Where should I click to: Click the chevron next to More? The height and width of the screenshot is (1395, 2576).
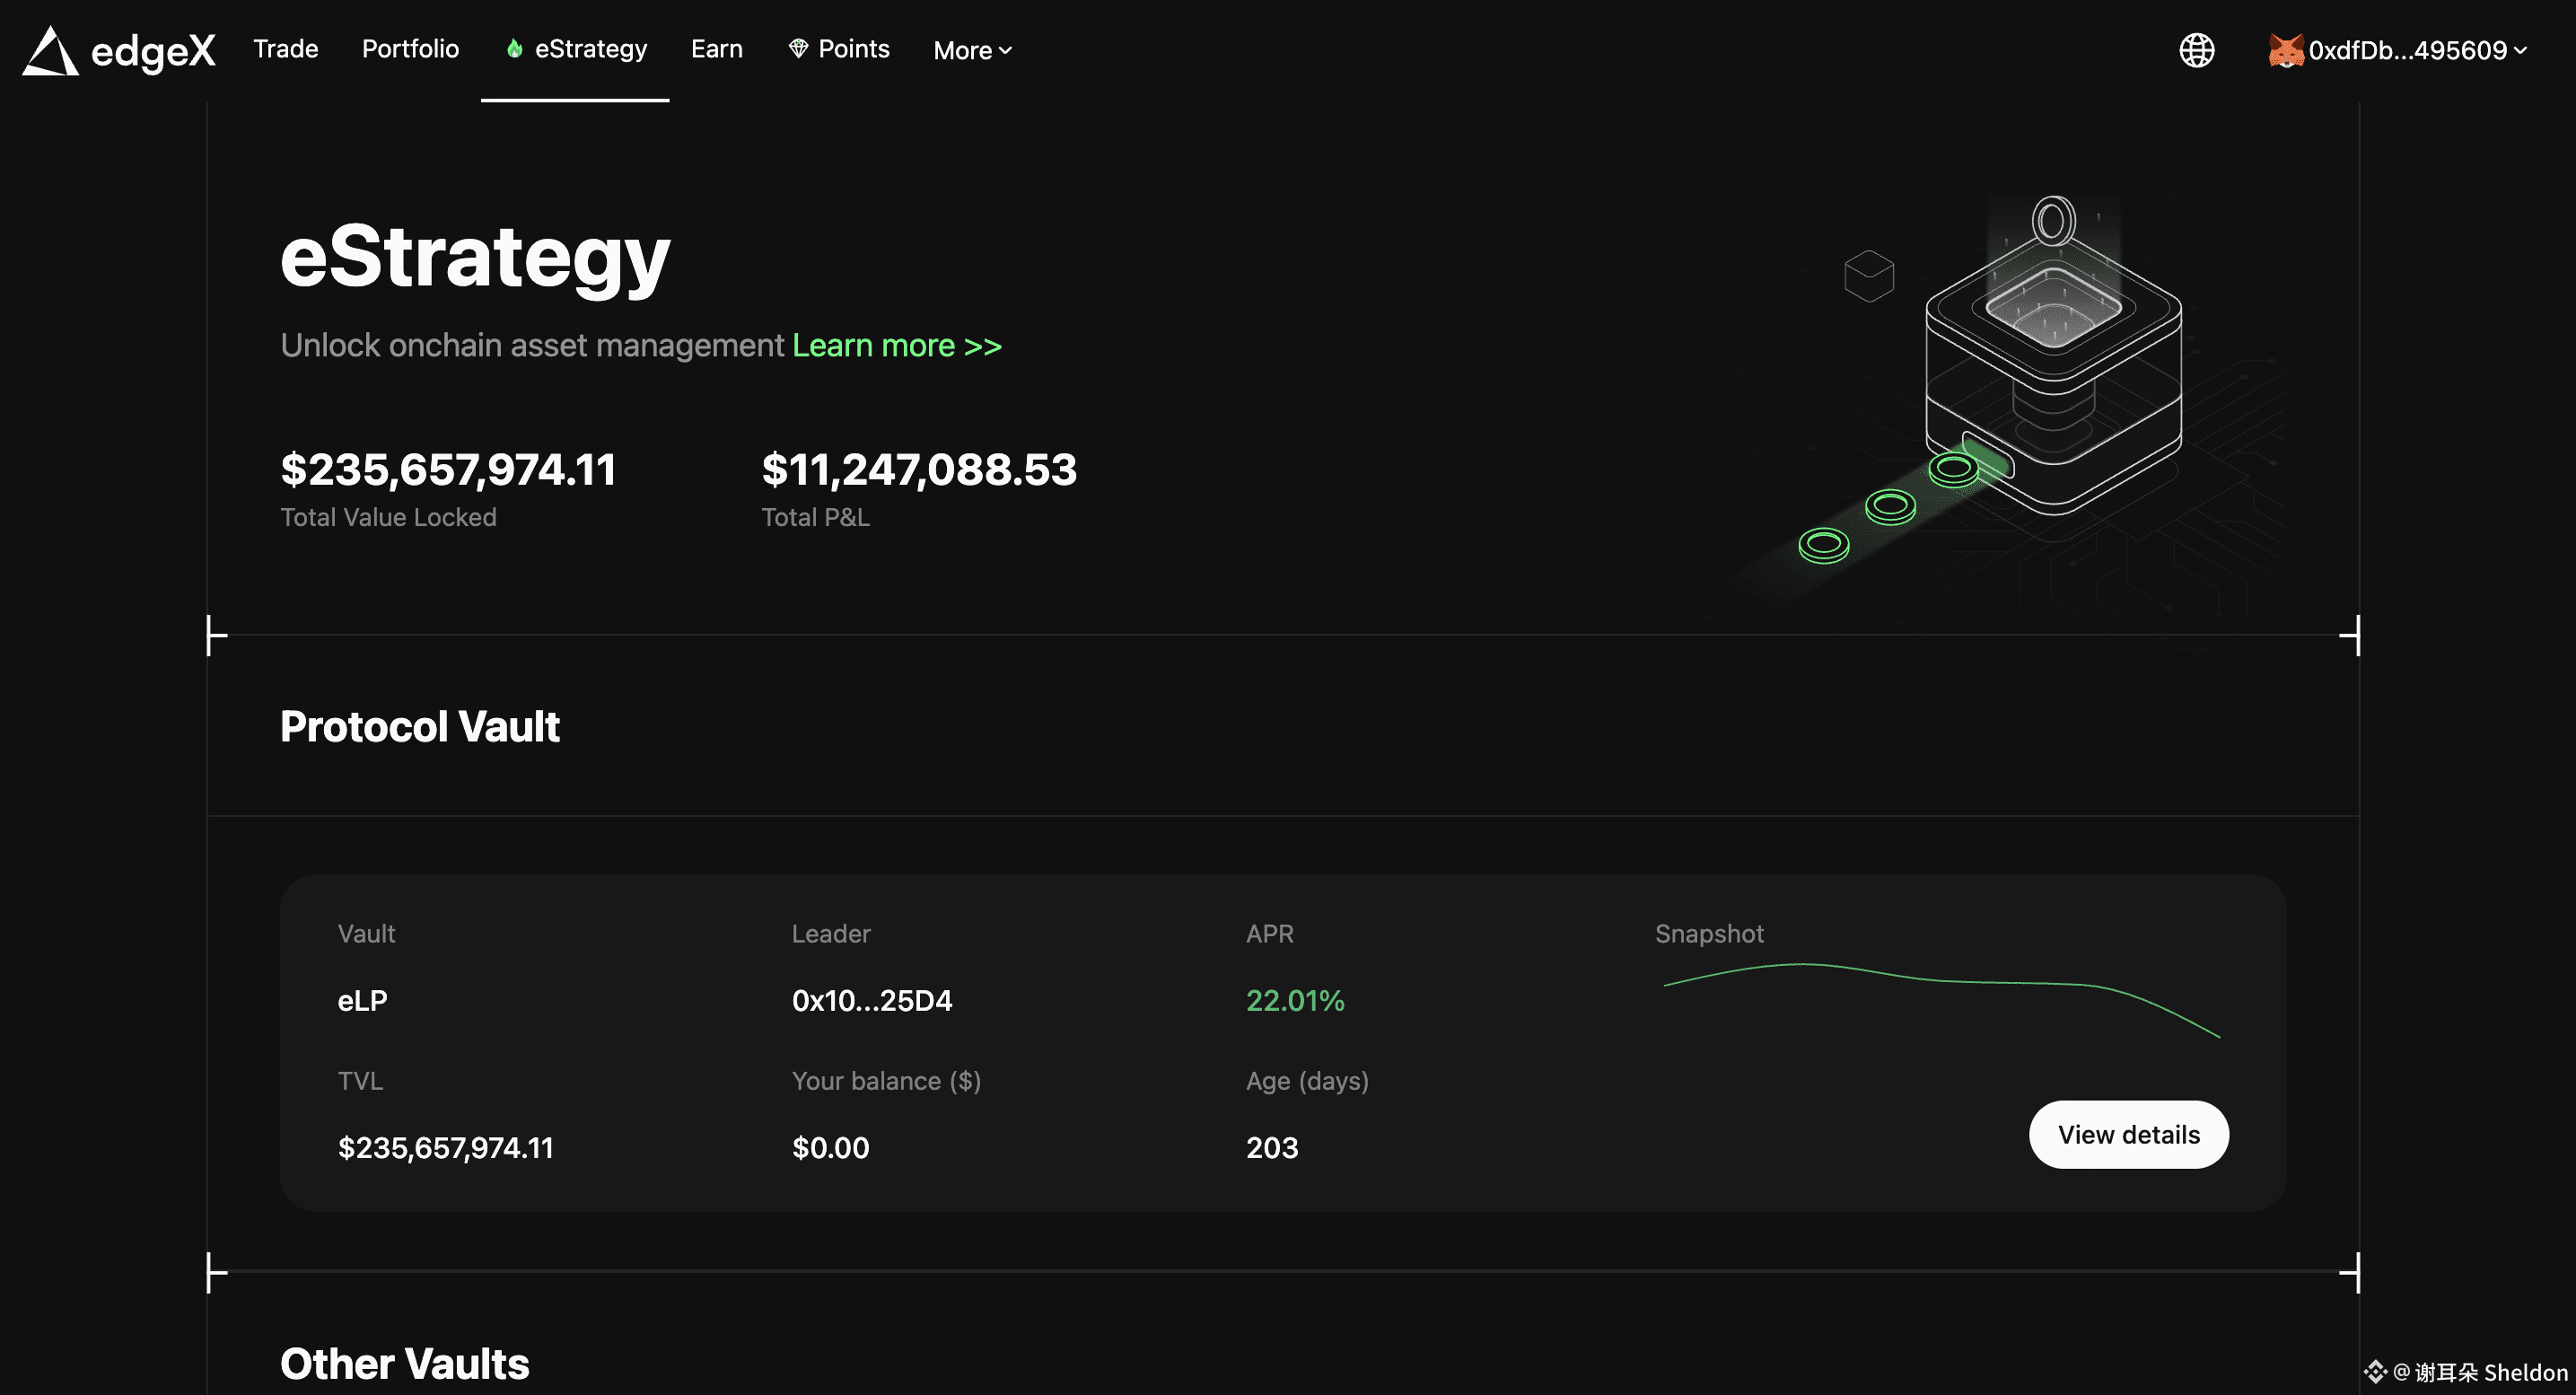point(1005,50)
